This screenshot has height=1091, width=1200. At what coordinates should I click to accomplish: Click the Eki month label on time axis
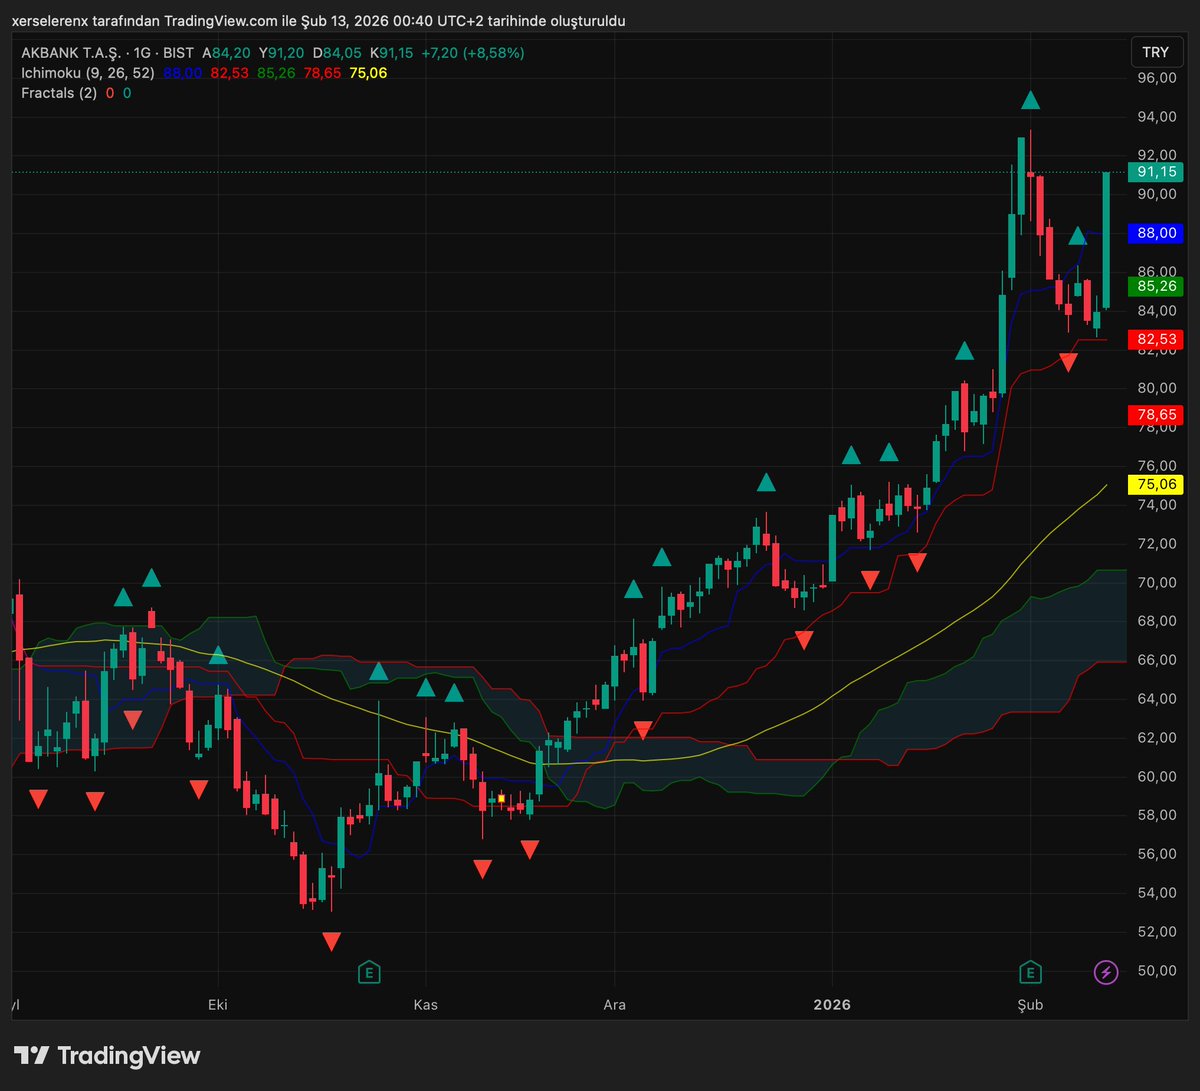(x=217, y=1005)
